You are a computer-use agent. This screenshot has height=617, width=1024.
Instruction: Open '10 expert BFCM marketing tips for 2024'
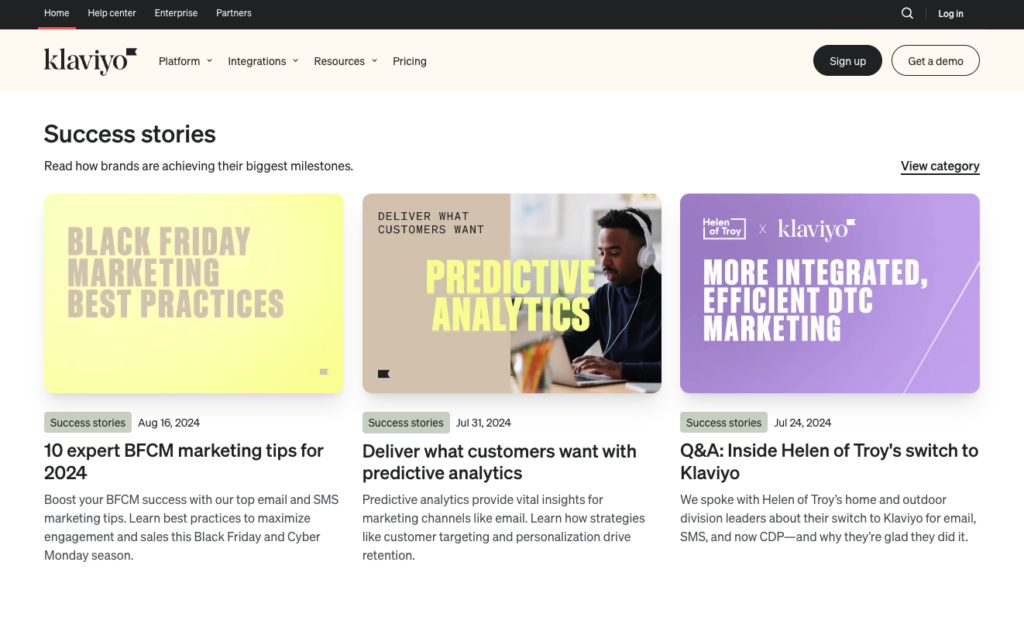[184, 462]
